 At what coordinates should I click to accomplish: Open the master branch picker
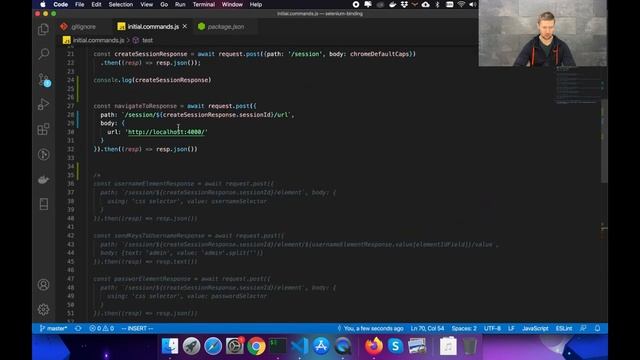pyautogui.click(x=53, y=328)
